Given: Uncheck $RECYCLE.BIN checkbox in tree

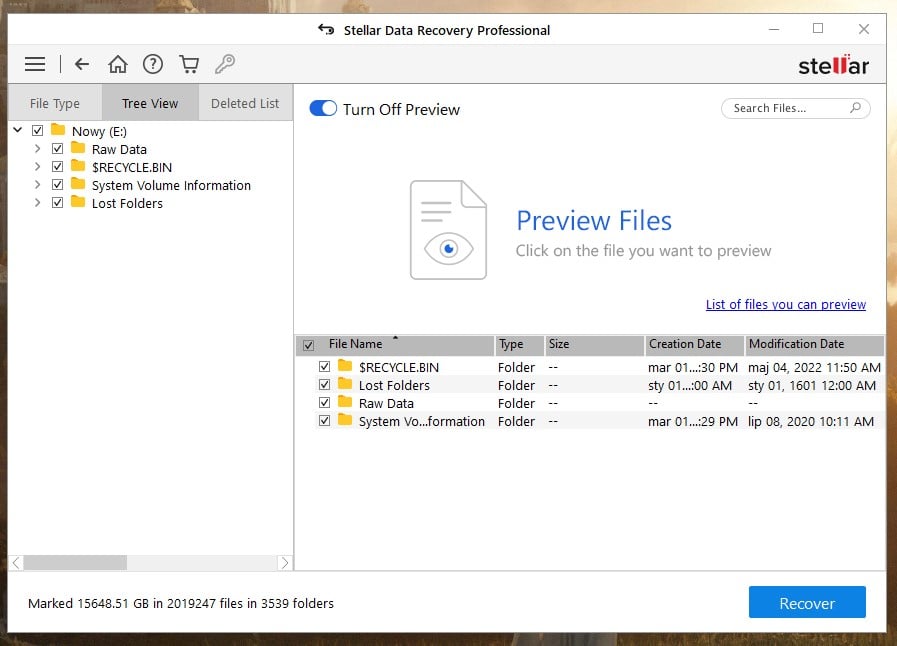Looking at the screenshot, I should pyautogui.click(x=57, y=167).
